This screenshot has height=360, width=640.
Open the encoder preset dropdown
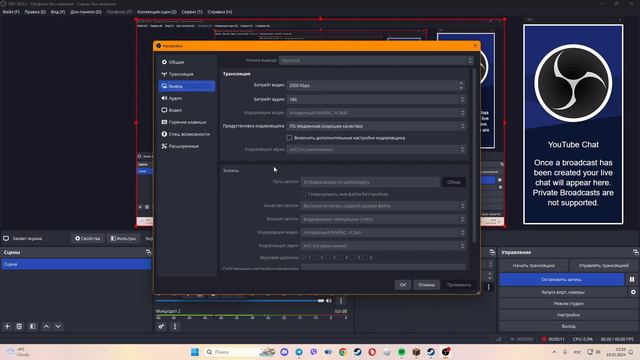tap(376, 126)
